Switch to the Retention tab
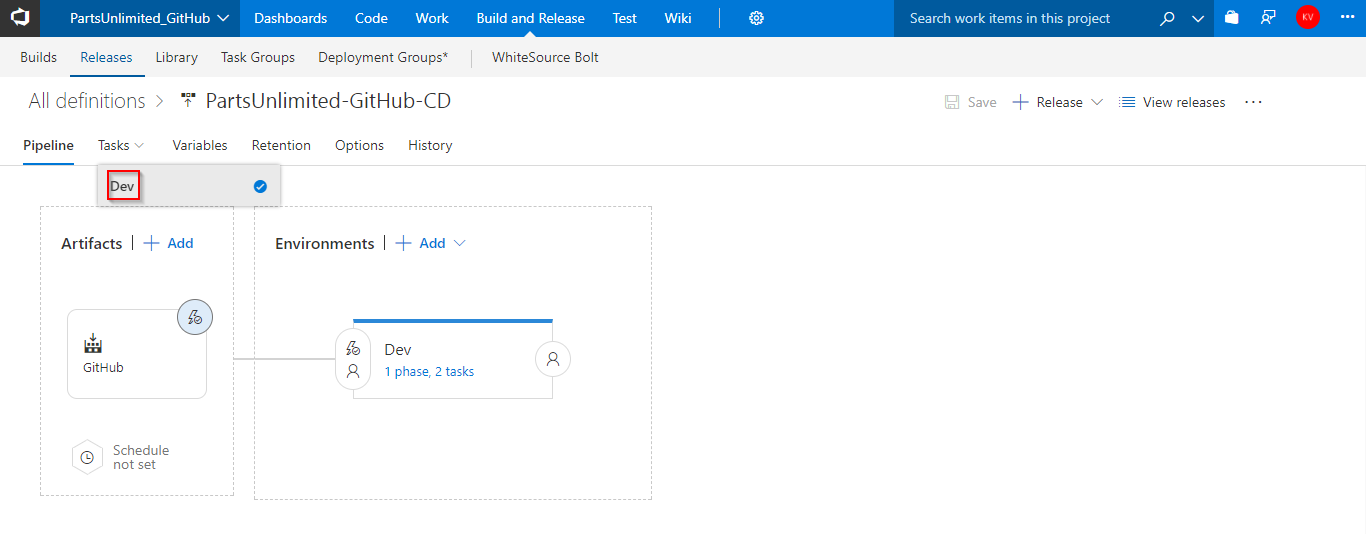 281,145
